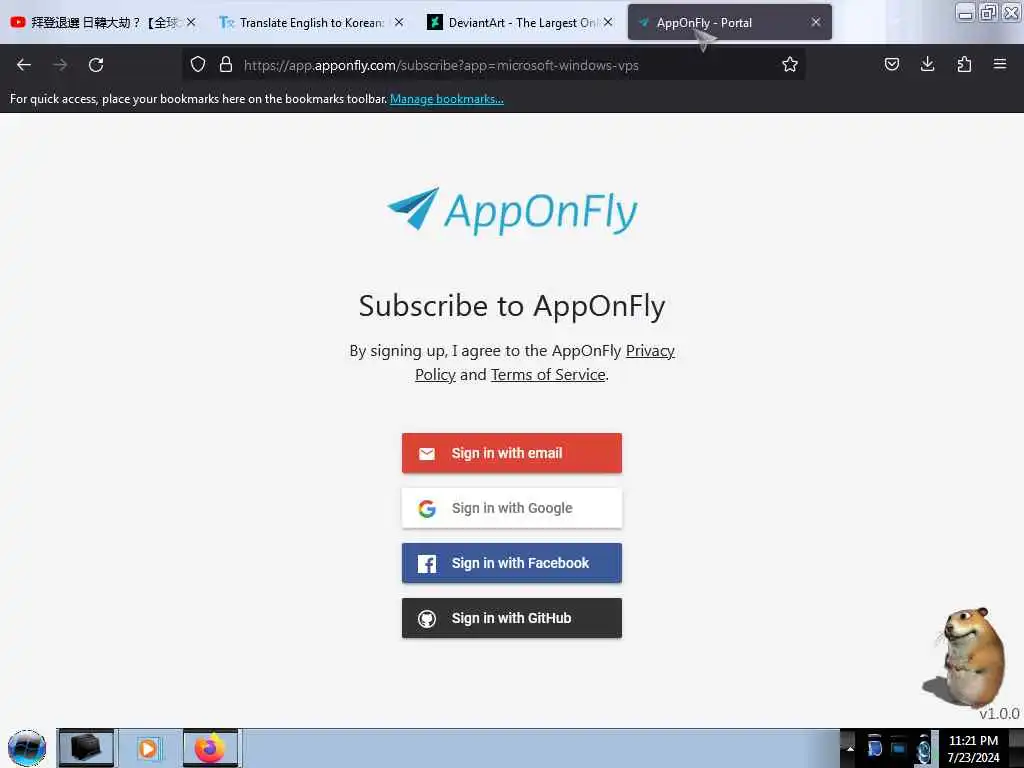Open the downloads panel icon
The image size is (1024, 768).
[x=927, y=64]
